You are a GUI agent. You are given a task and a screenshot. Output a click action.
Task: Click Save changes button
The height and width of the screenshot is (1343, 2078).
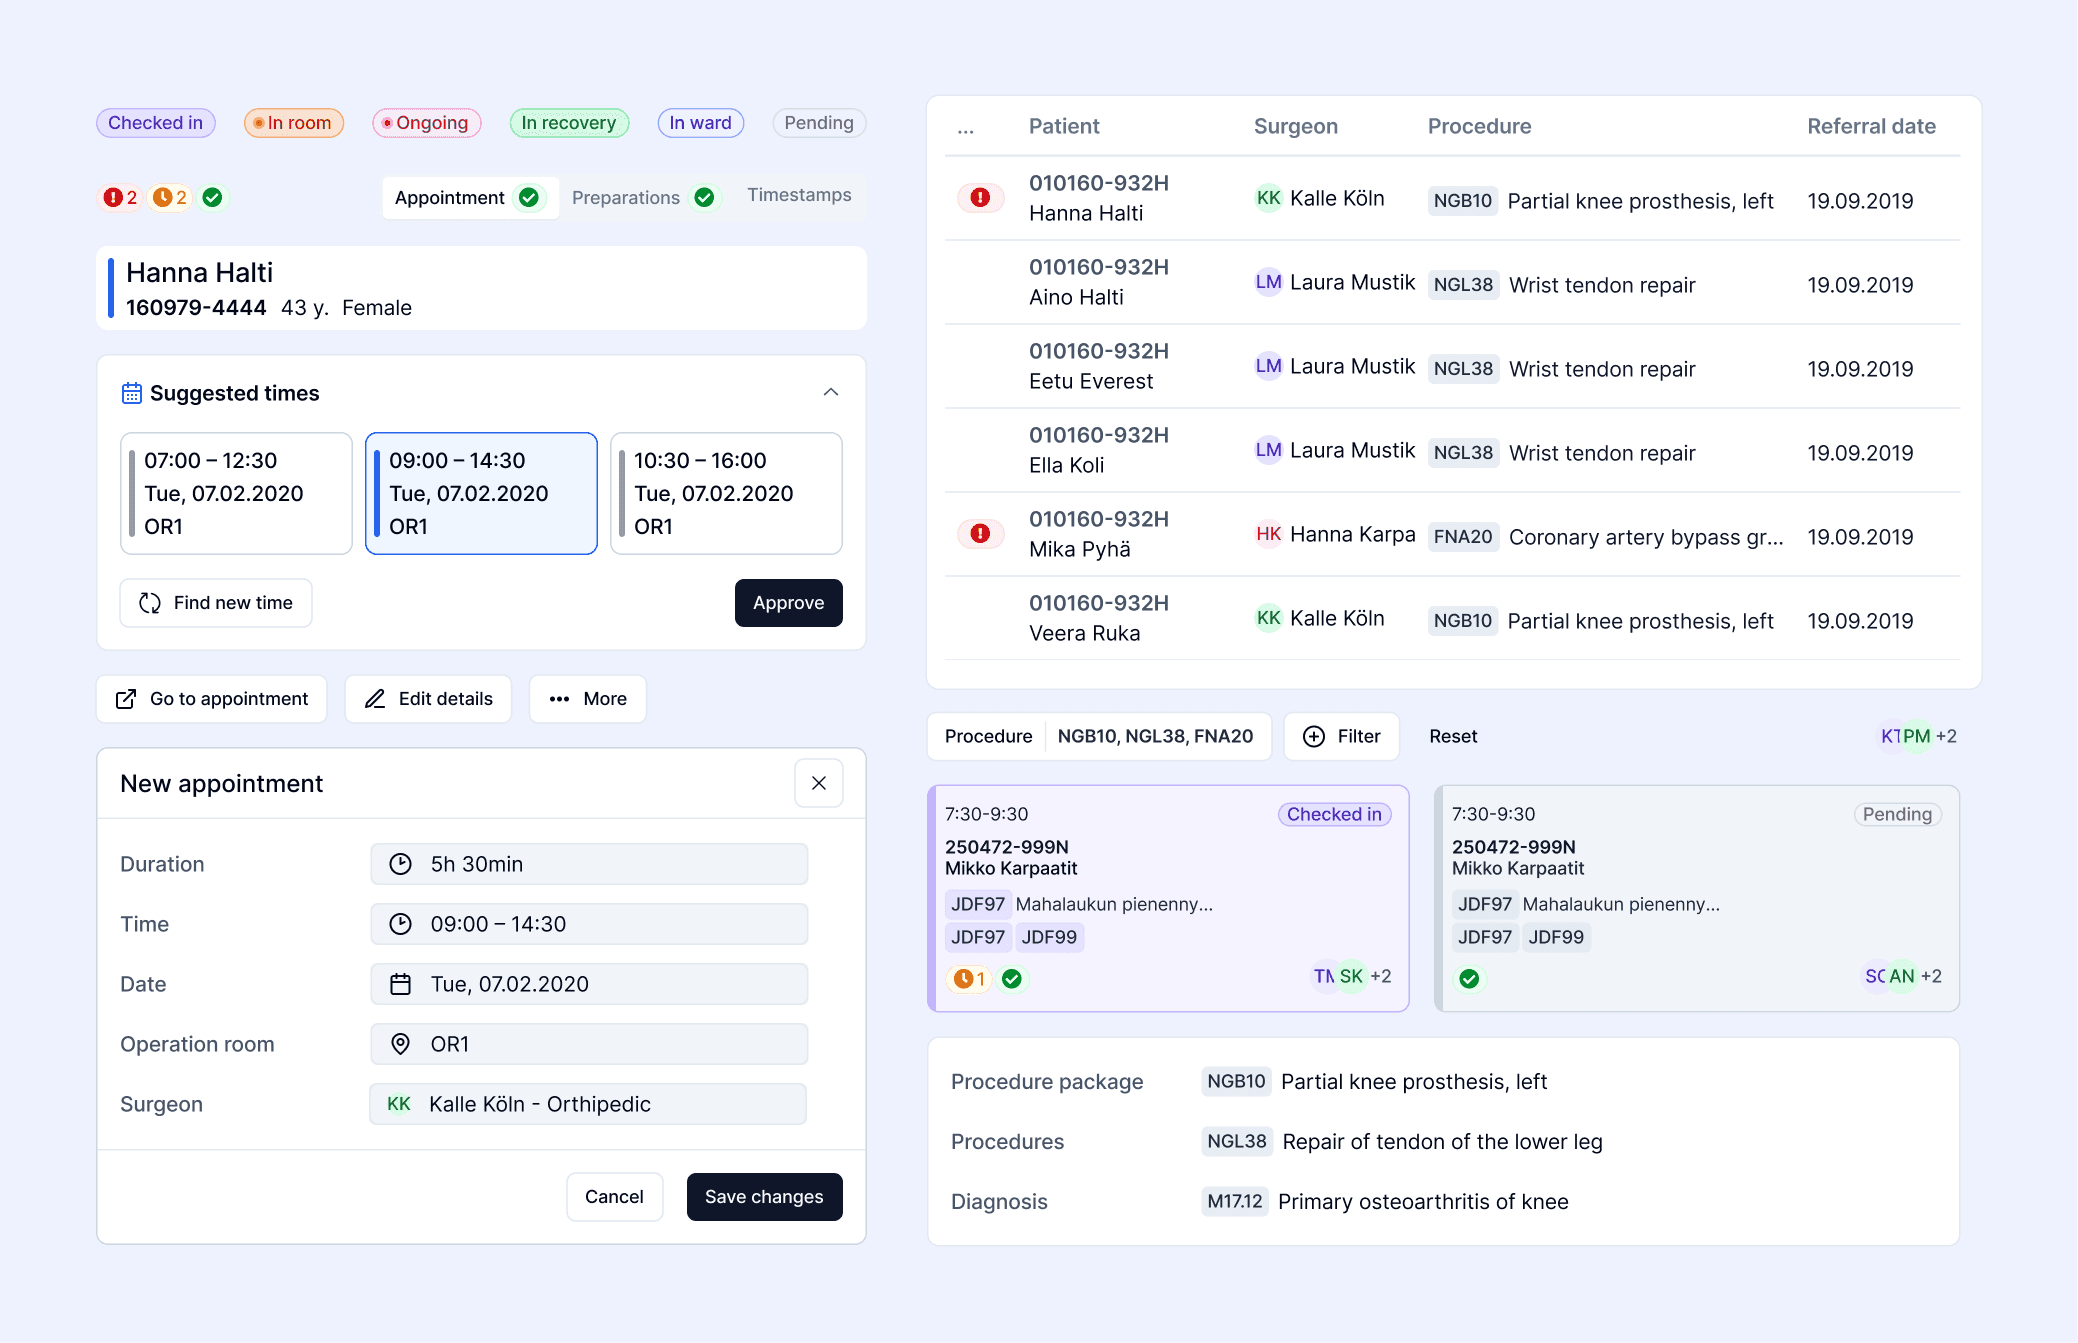point(764,1197)
